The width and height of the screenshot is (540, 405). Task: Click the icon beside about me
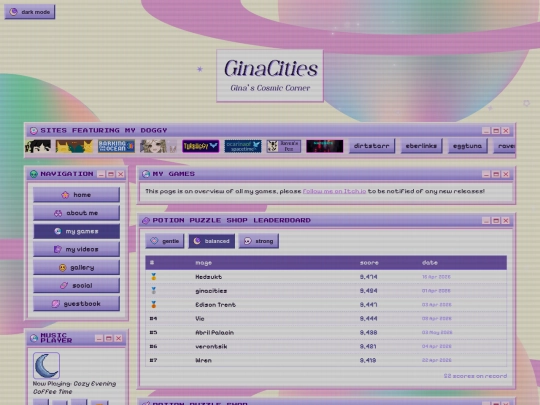(58, 213)
